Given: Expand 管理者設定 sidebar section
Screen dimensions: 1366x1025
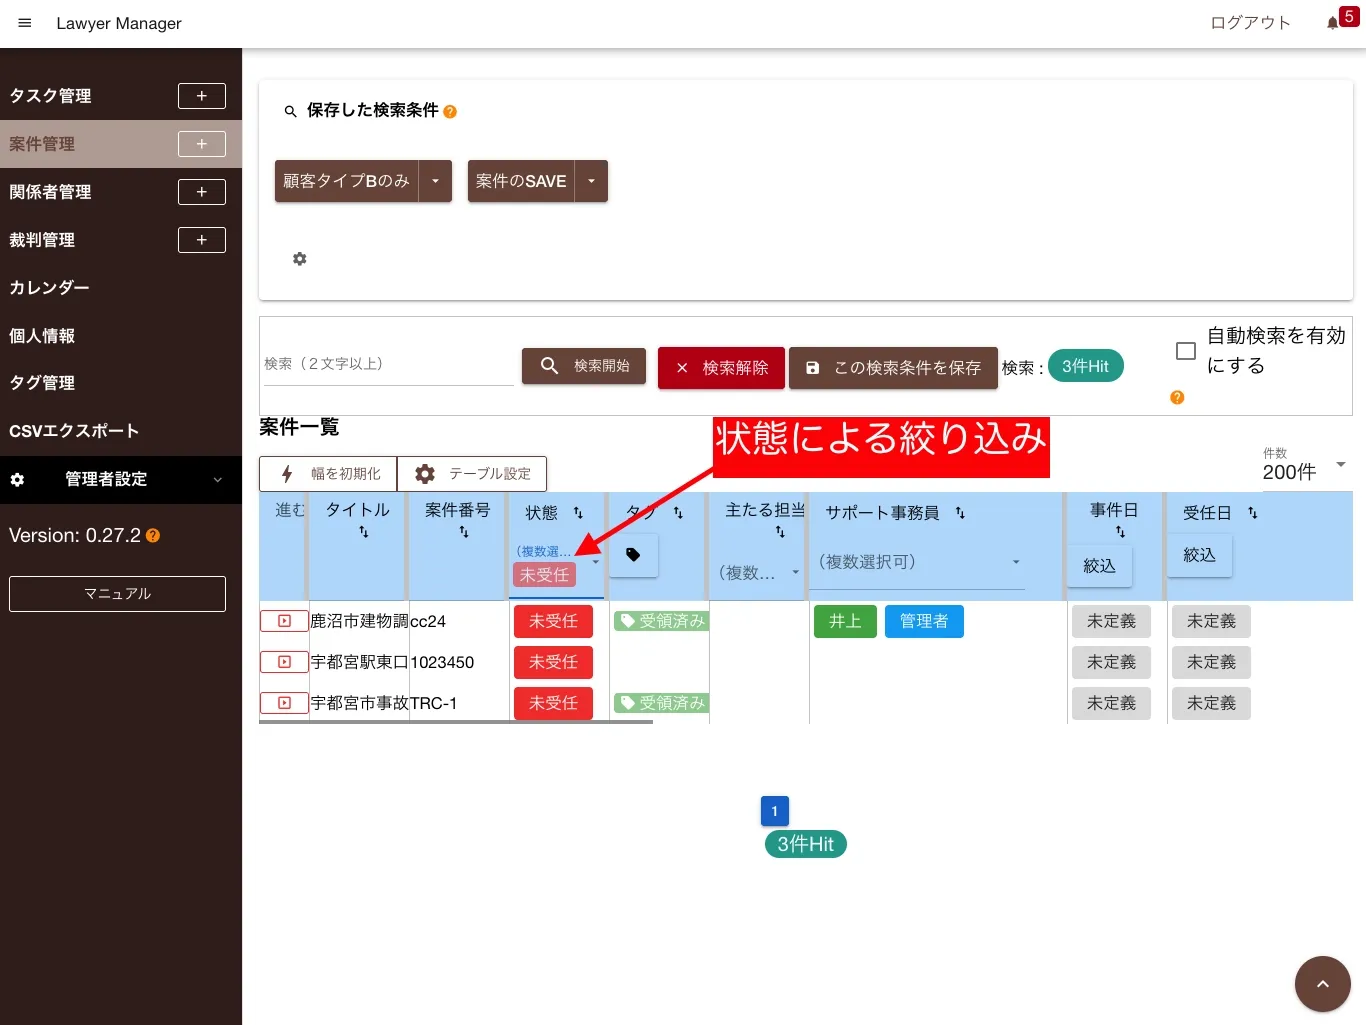Looking at the screenshot, I should click(x=121, y=480).
